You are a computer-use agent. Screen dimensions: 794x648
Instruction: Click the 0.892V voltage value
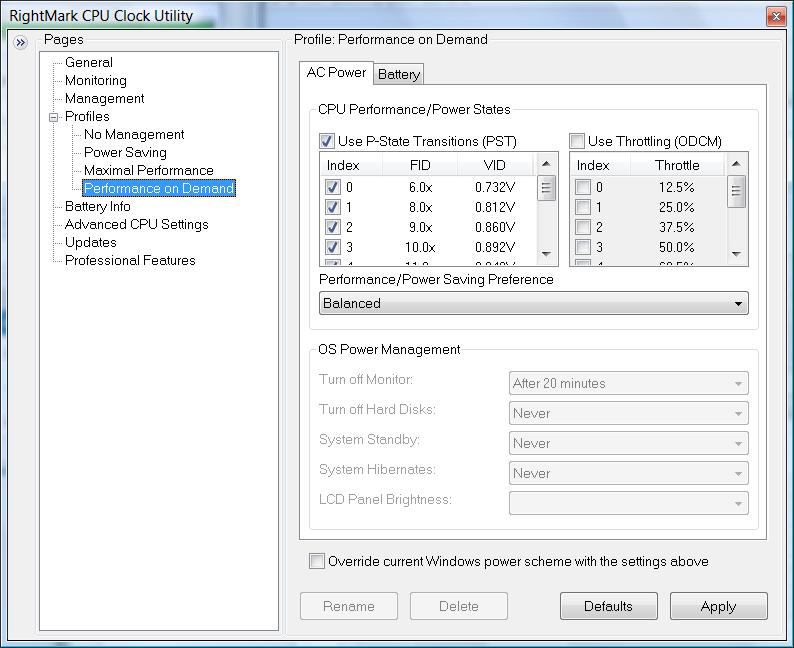coord(495,247)
